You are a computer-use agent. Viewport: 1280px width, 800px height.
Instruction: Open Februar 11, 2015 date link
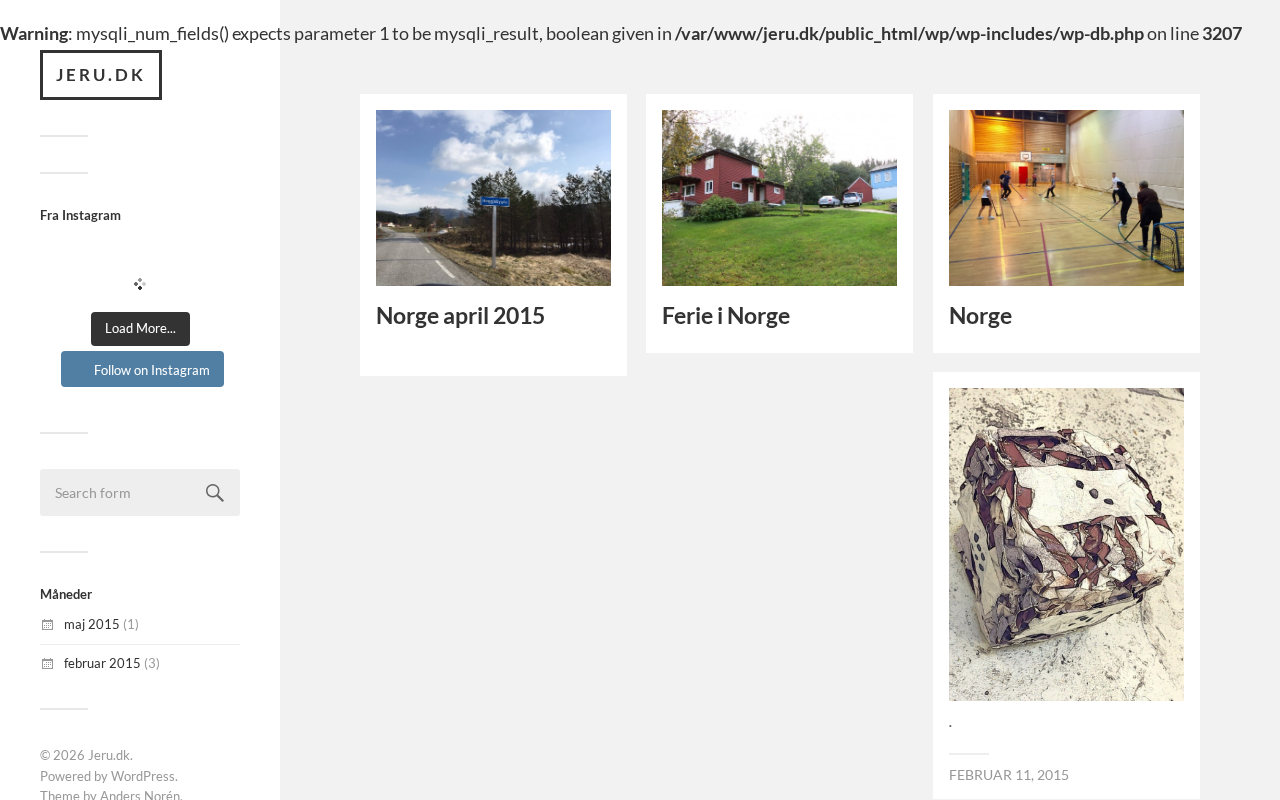[1009, 775]
